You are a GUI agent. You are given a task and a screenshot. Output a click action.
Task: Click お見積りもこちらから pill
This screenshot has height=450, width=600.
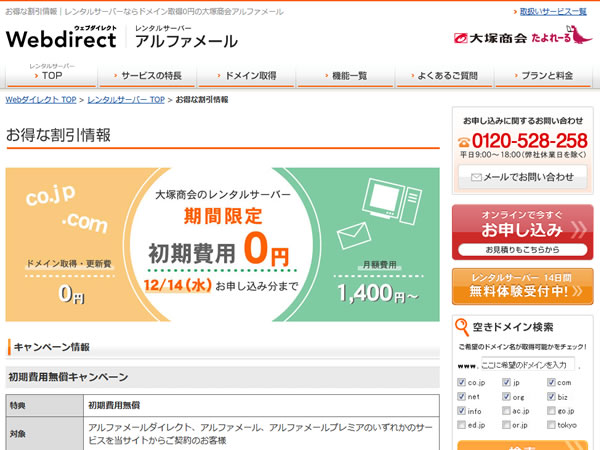[x=523, y=250]
